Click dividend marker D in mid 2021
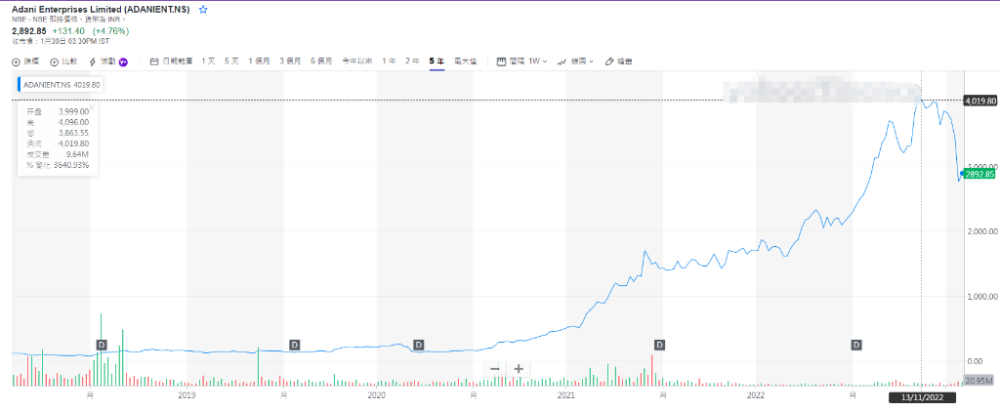Image resolution: width=1000 pixels, height=411 pixels. pos(659,345)
